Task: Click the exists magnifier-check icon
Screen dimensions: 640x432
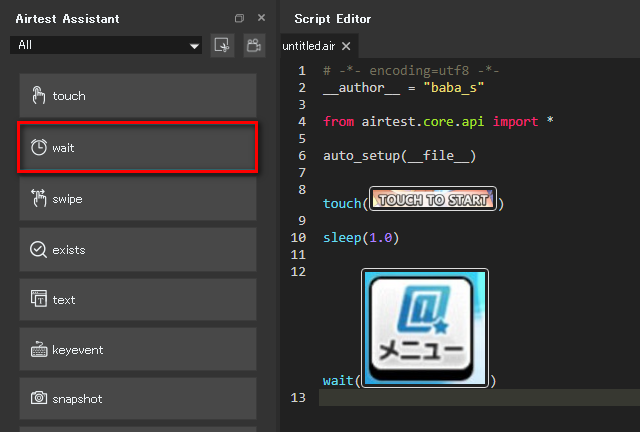Action: pos(38,249)
